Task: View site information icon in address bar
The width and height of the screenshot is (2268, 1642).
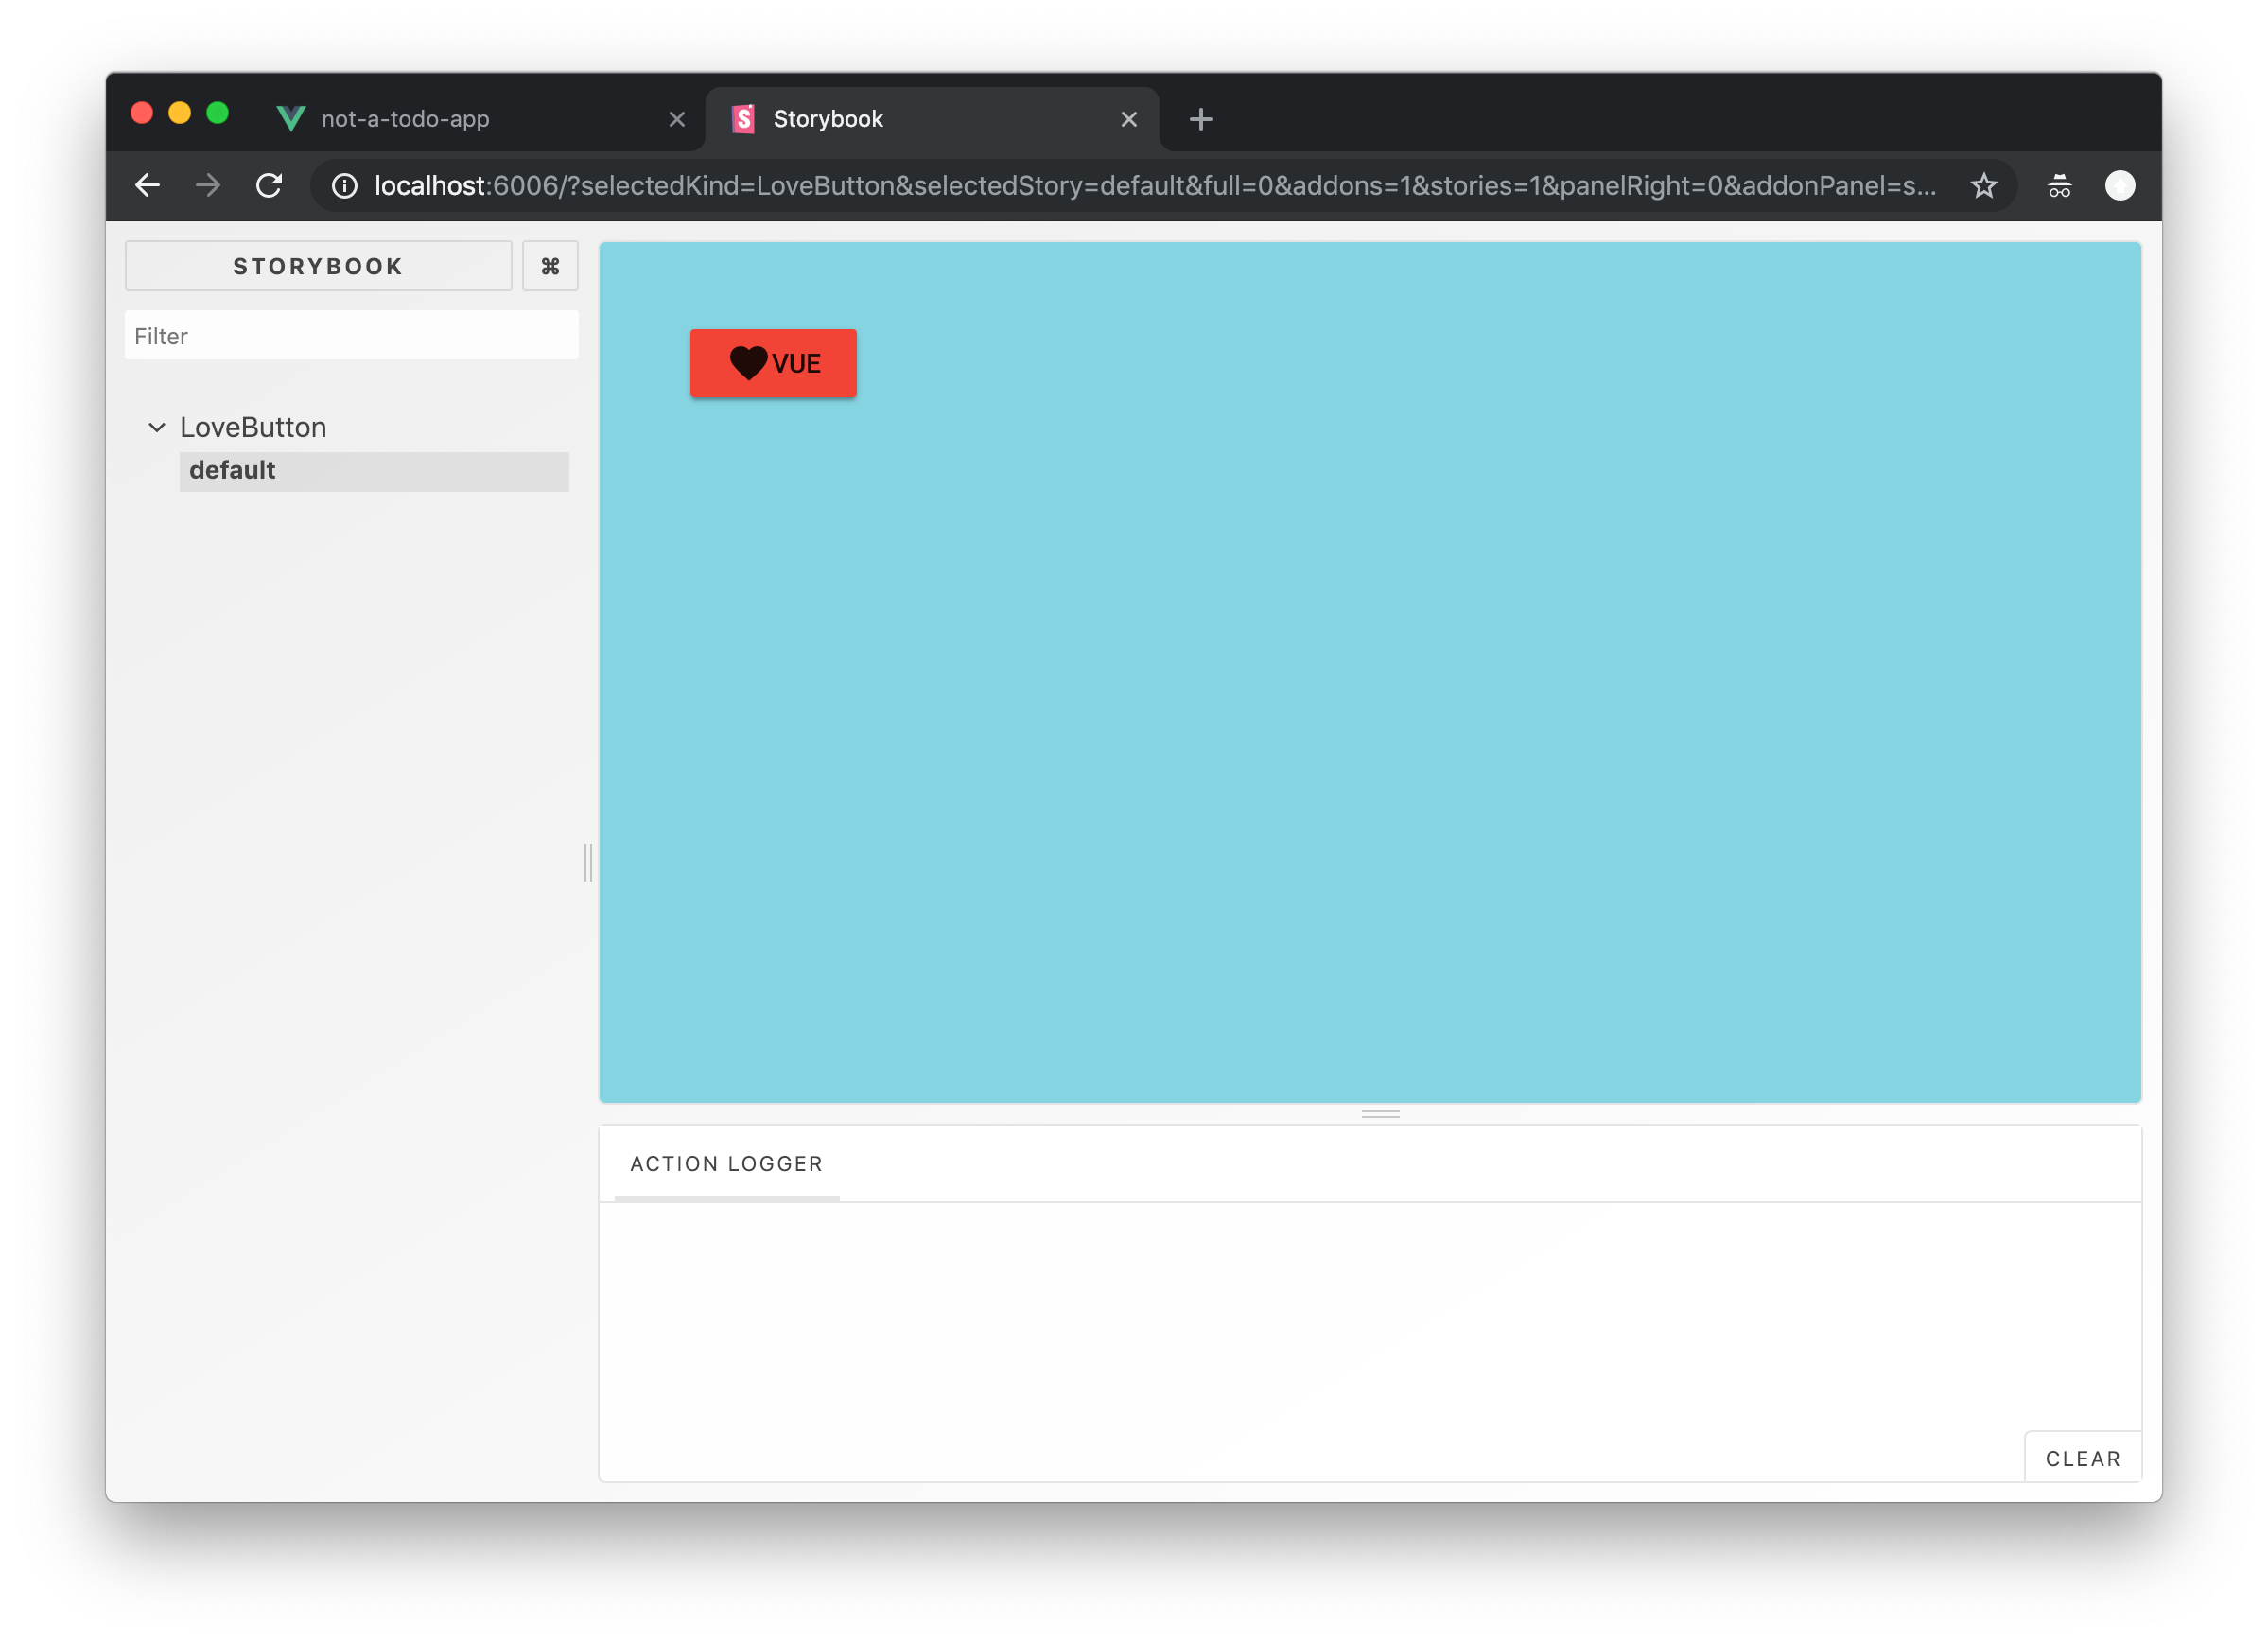Action: [344, 186]
